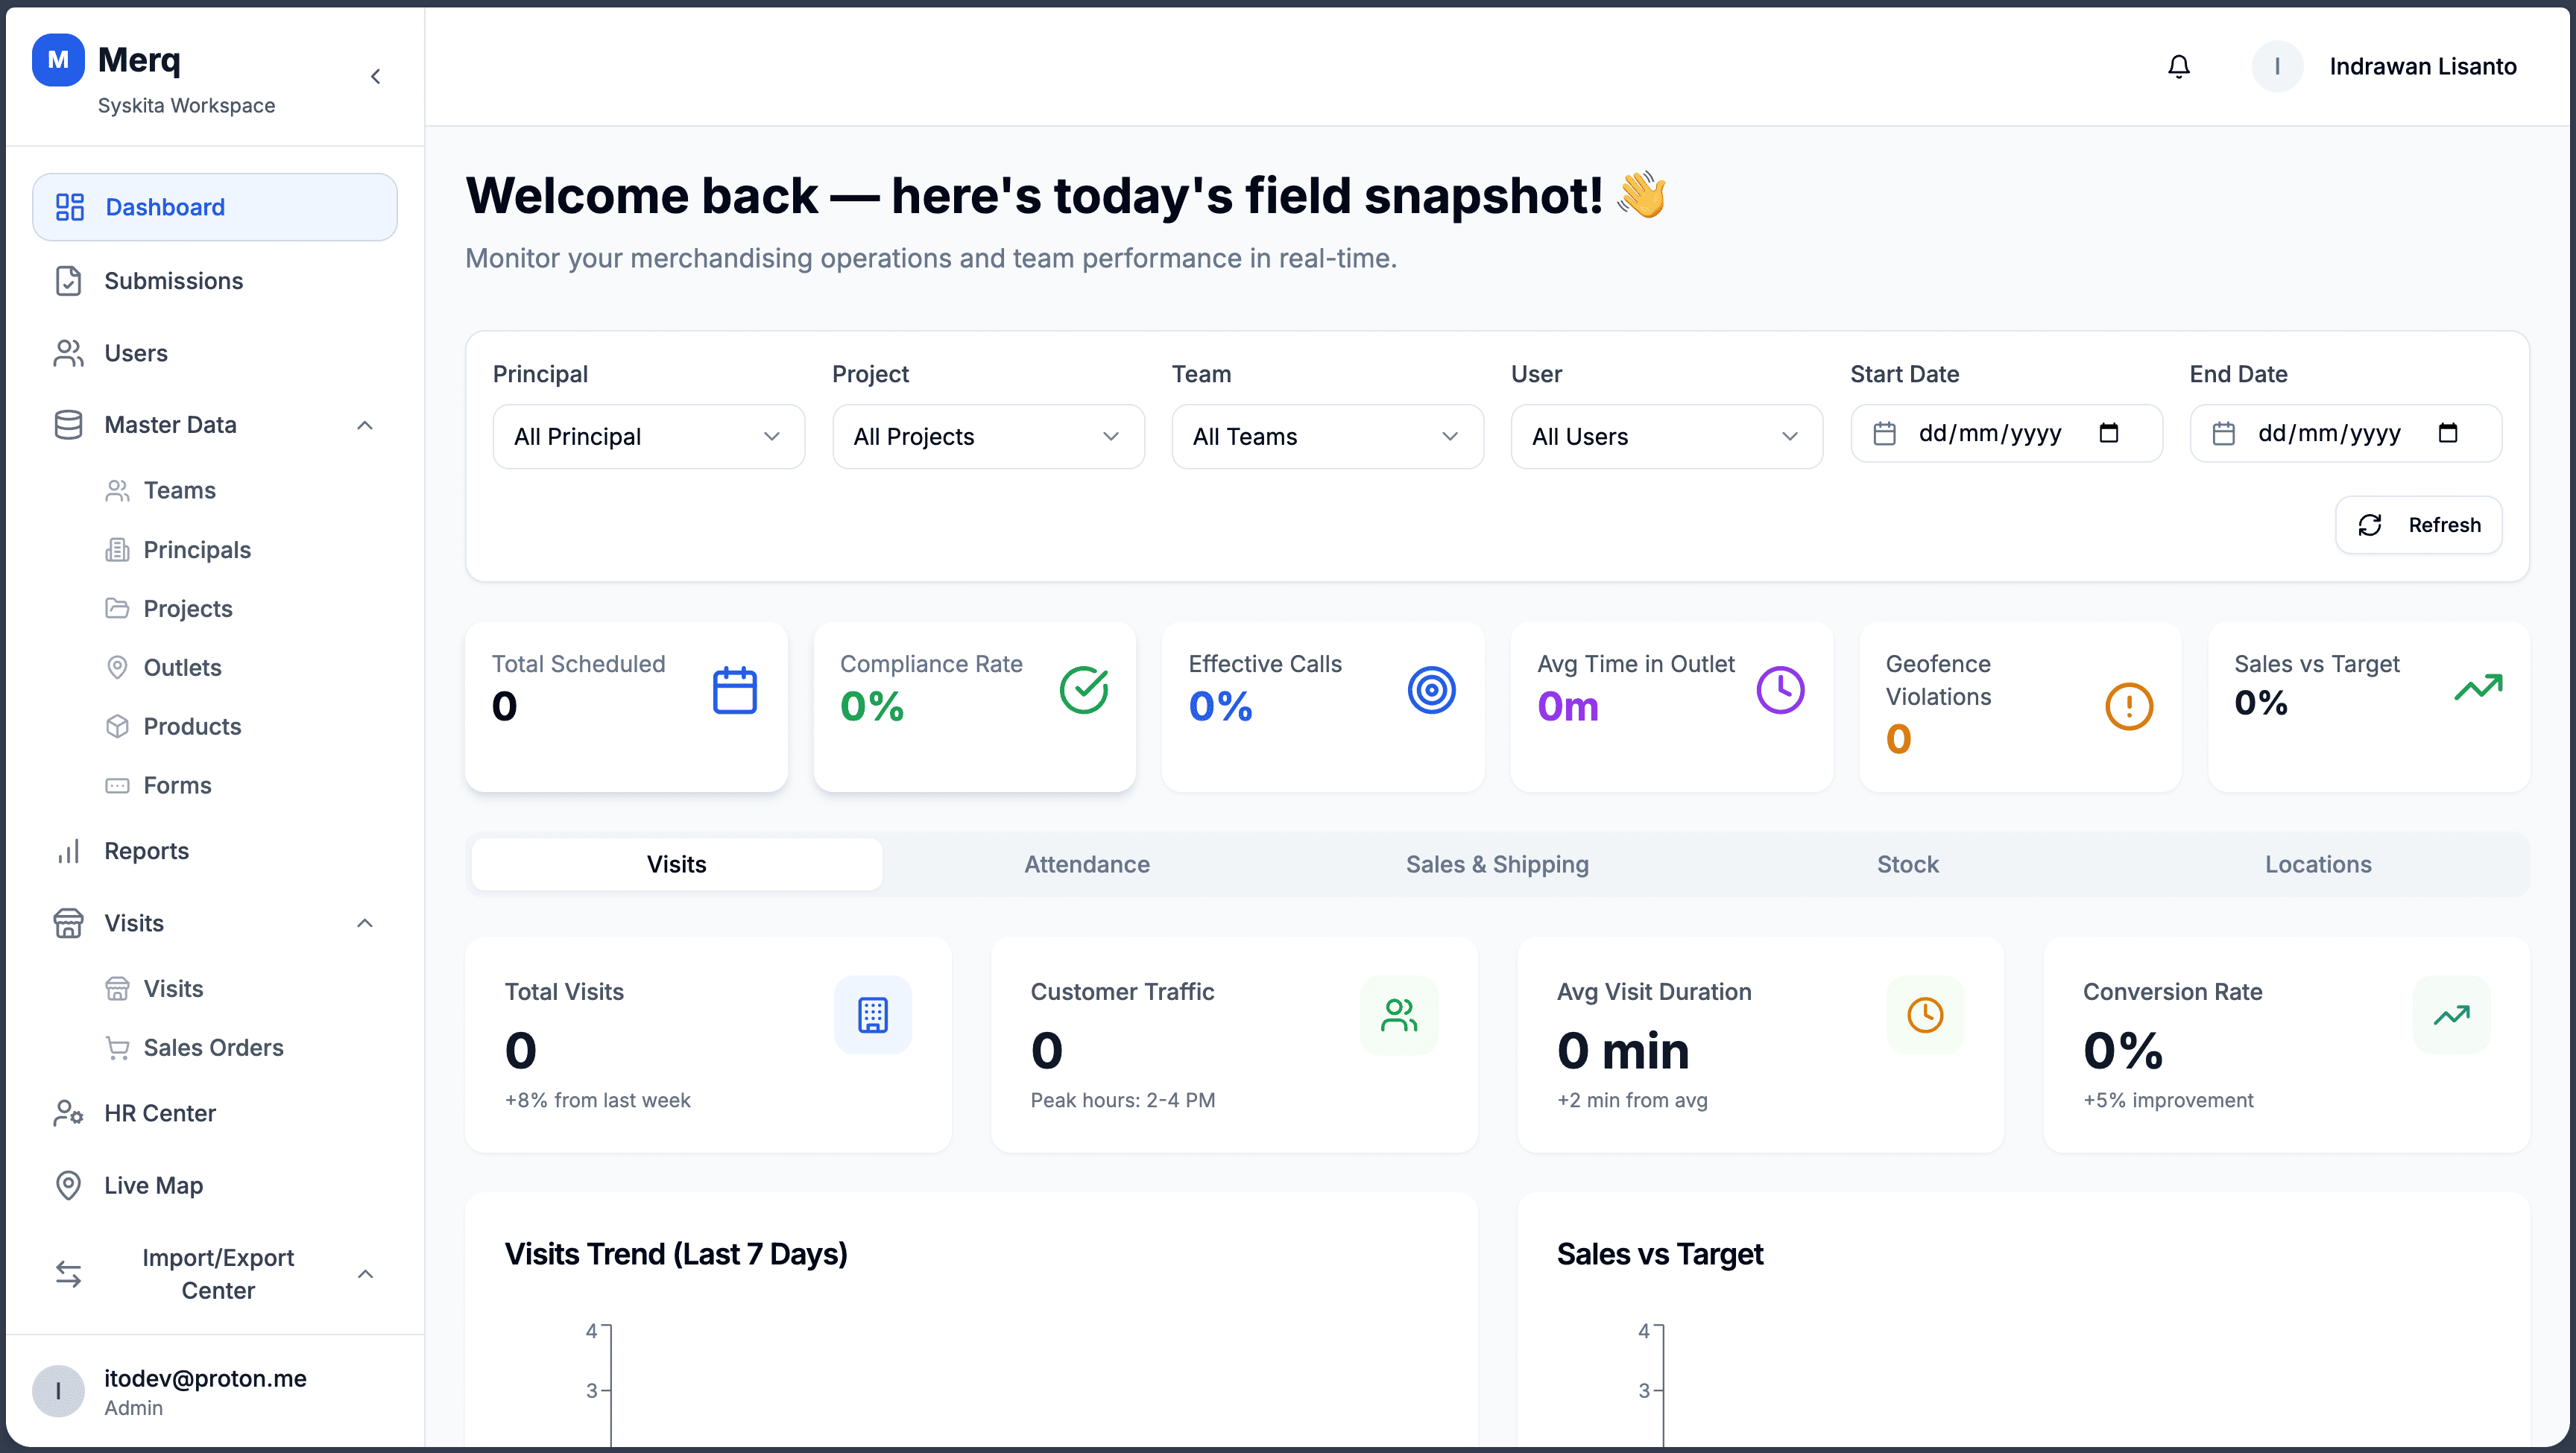Open the HR Center section

(160, 1113)
